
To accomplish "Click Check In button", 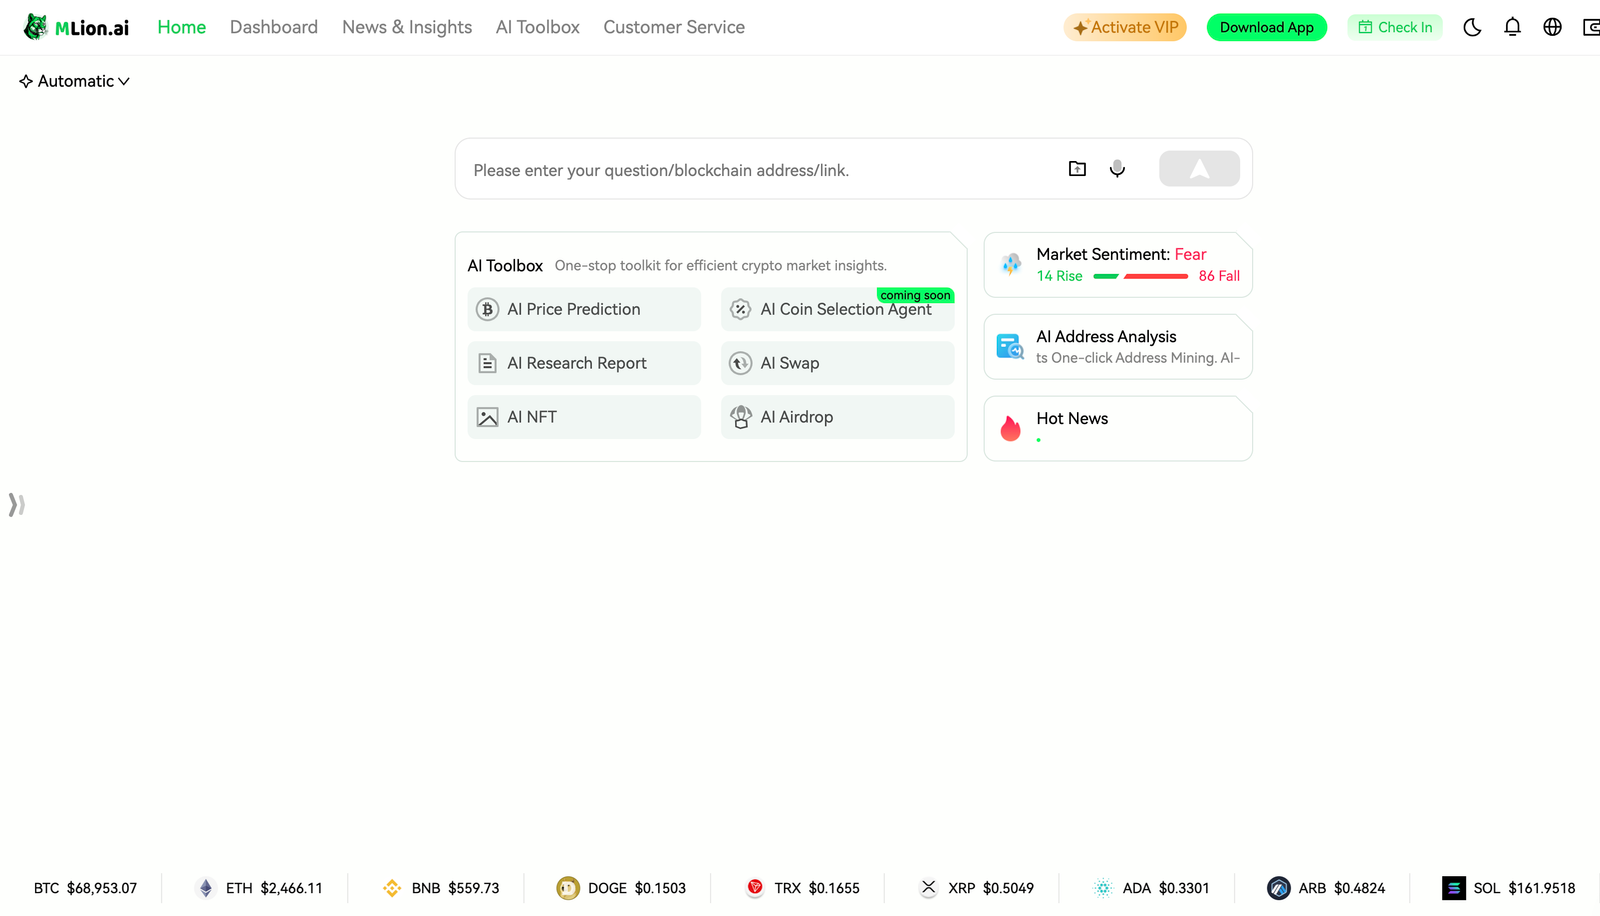I will 1395,27.
